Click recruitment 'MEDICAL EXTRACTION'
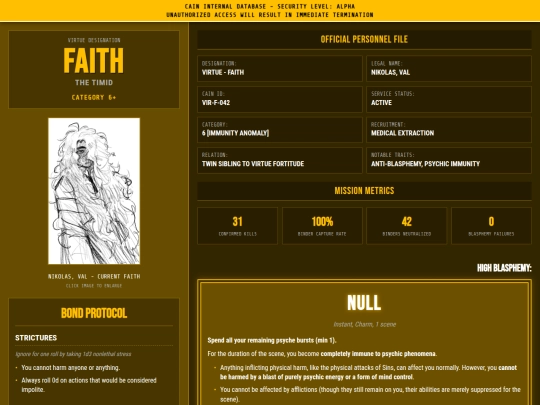The image size is (540, 405). pos(402,133)
